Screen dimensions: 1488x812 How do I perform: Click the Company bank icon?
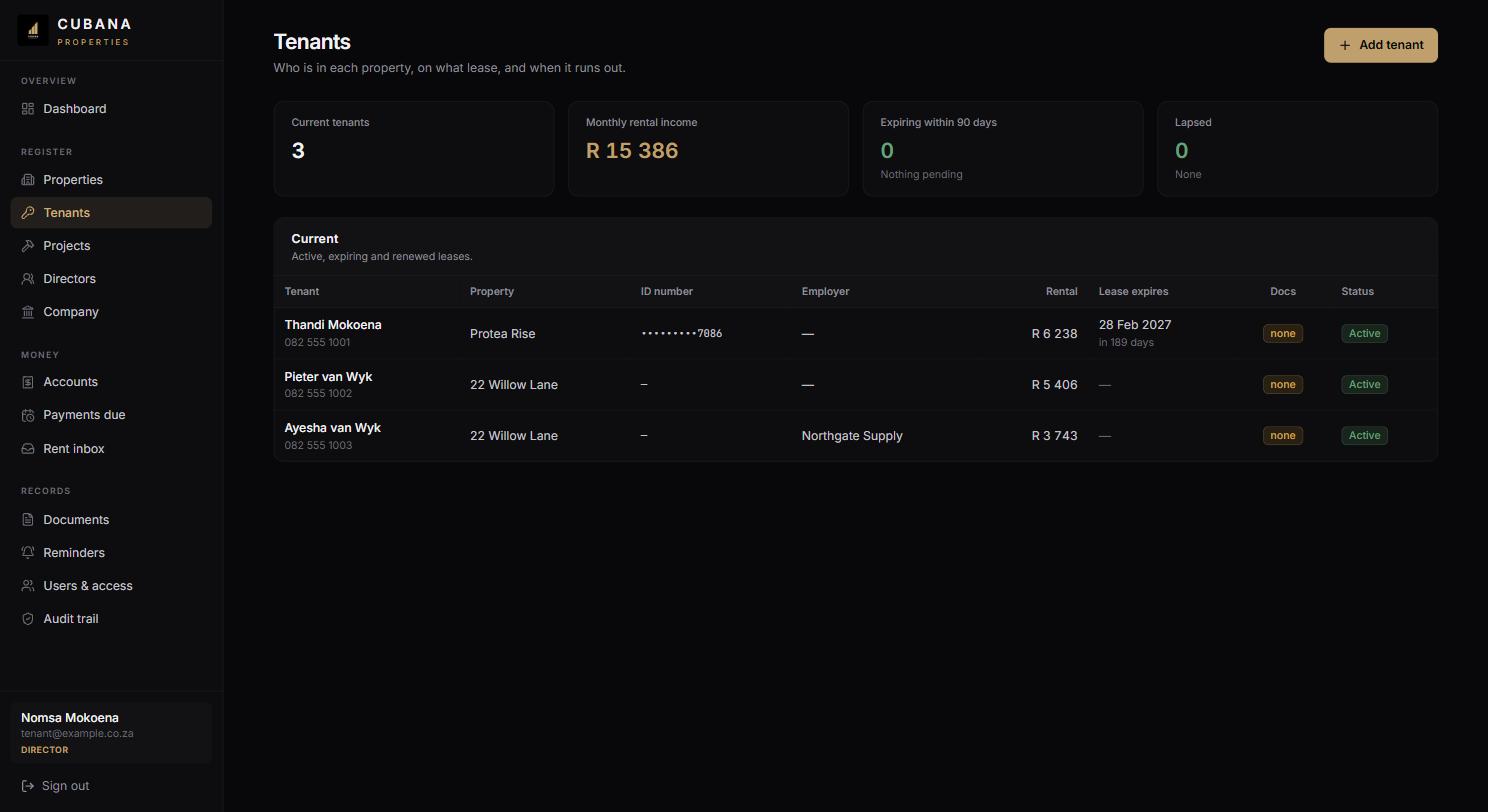[x=28, y=312]
